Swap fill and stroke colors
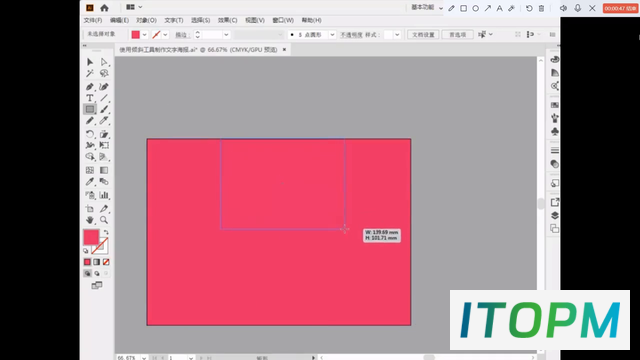Image resolution: width=640 pixels, height=360 pixels. click(x=106, y=232)
